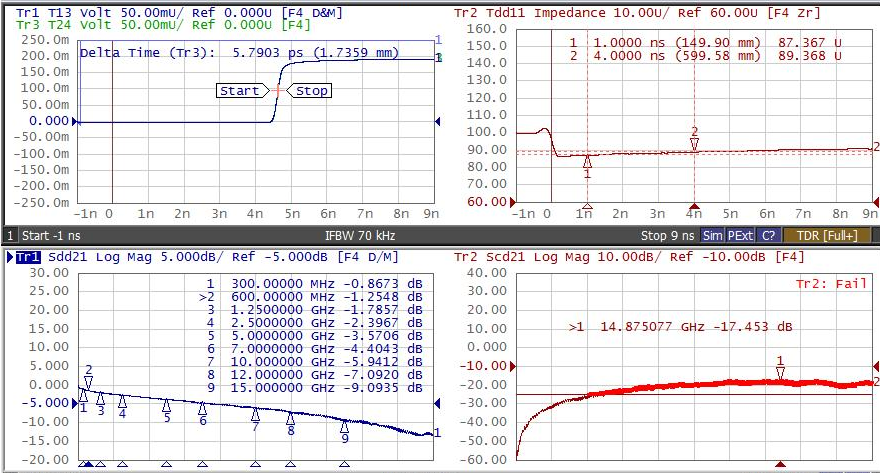Click marker 8 on the Sdd21 plot
Viewport: 880px width, 473px height.
291,418
